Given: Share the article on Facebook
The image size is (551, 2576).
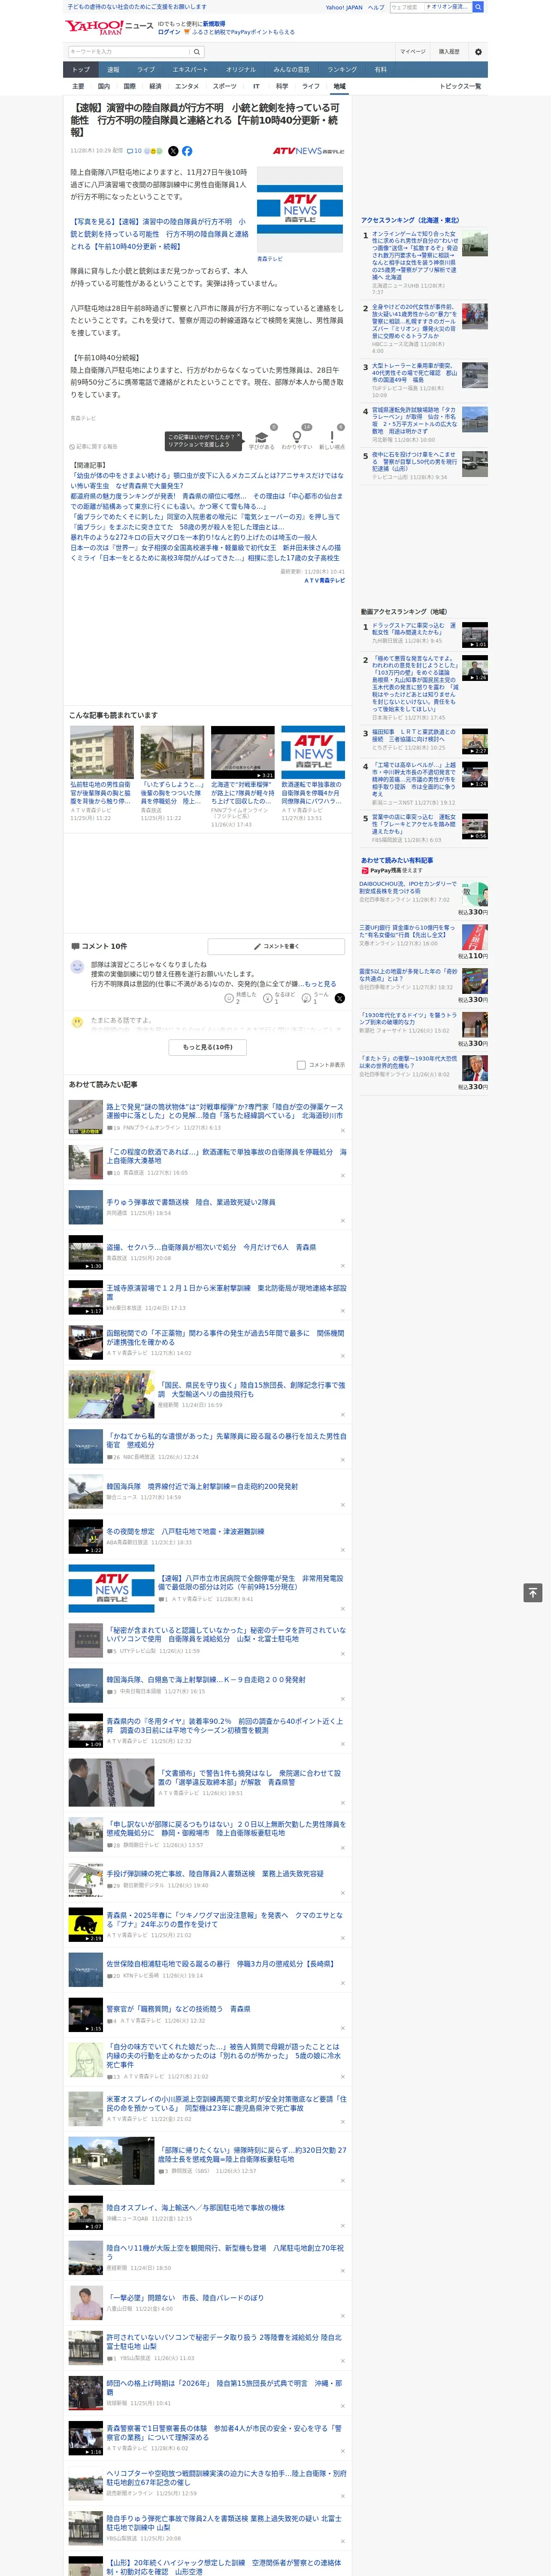Looking at the screenshot, I should pyautogui.click(x=187, y=151).
